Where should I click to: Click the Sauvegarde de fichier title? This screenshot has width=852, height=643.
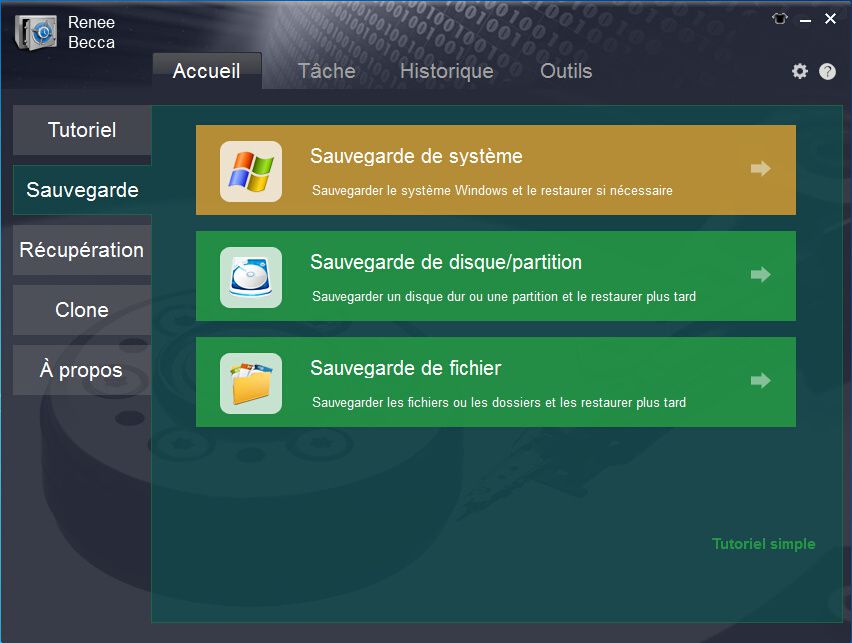tap(406, 369)
